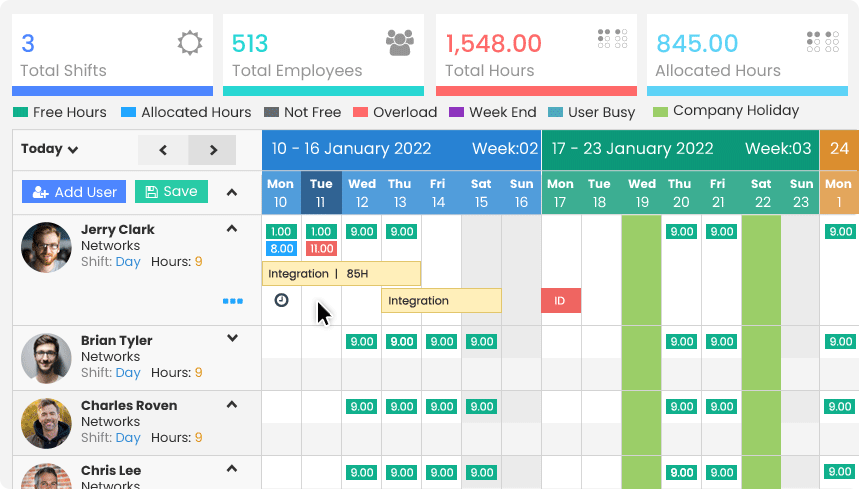Screen dimensions: 859x489
Task: Select the User Busy legend swatch
Action: (x=556, y=112)
